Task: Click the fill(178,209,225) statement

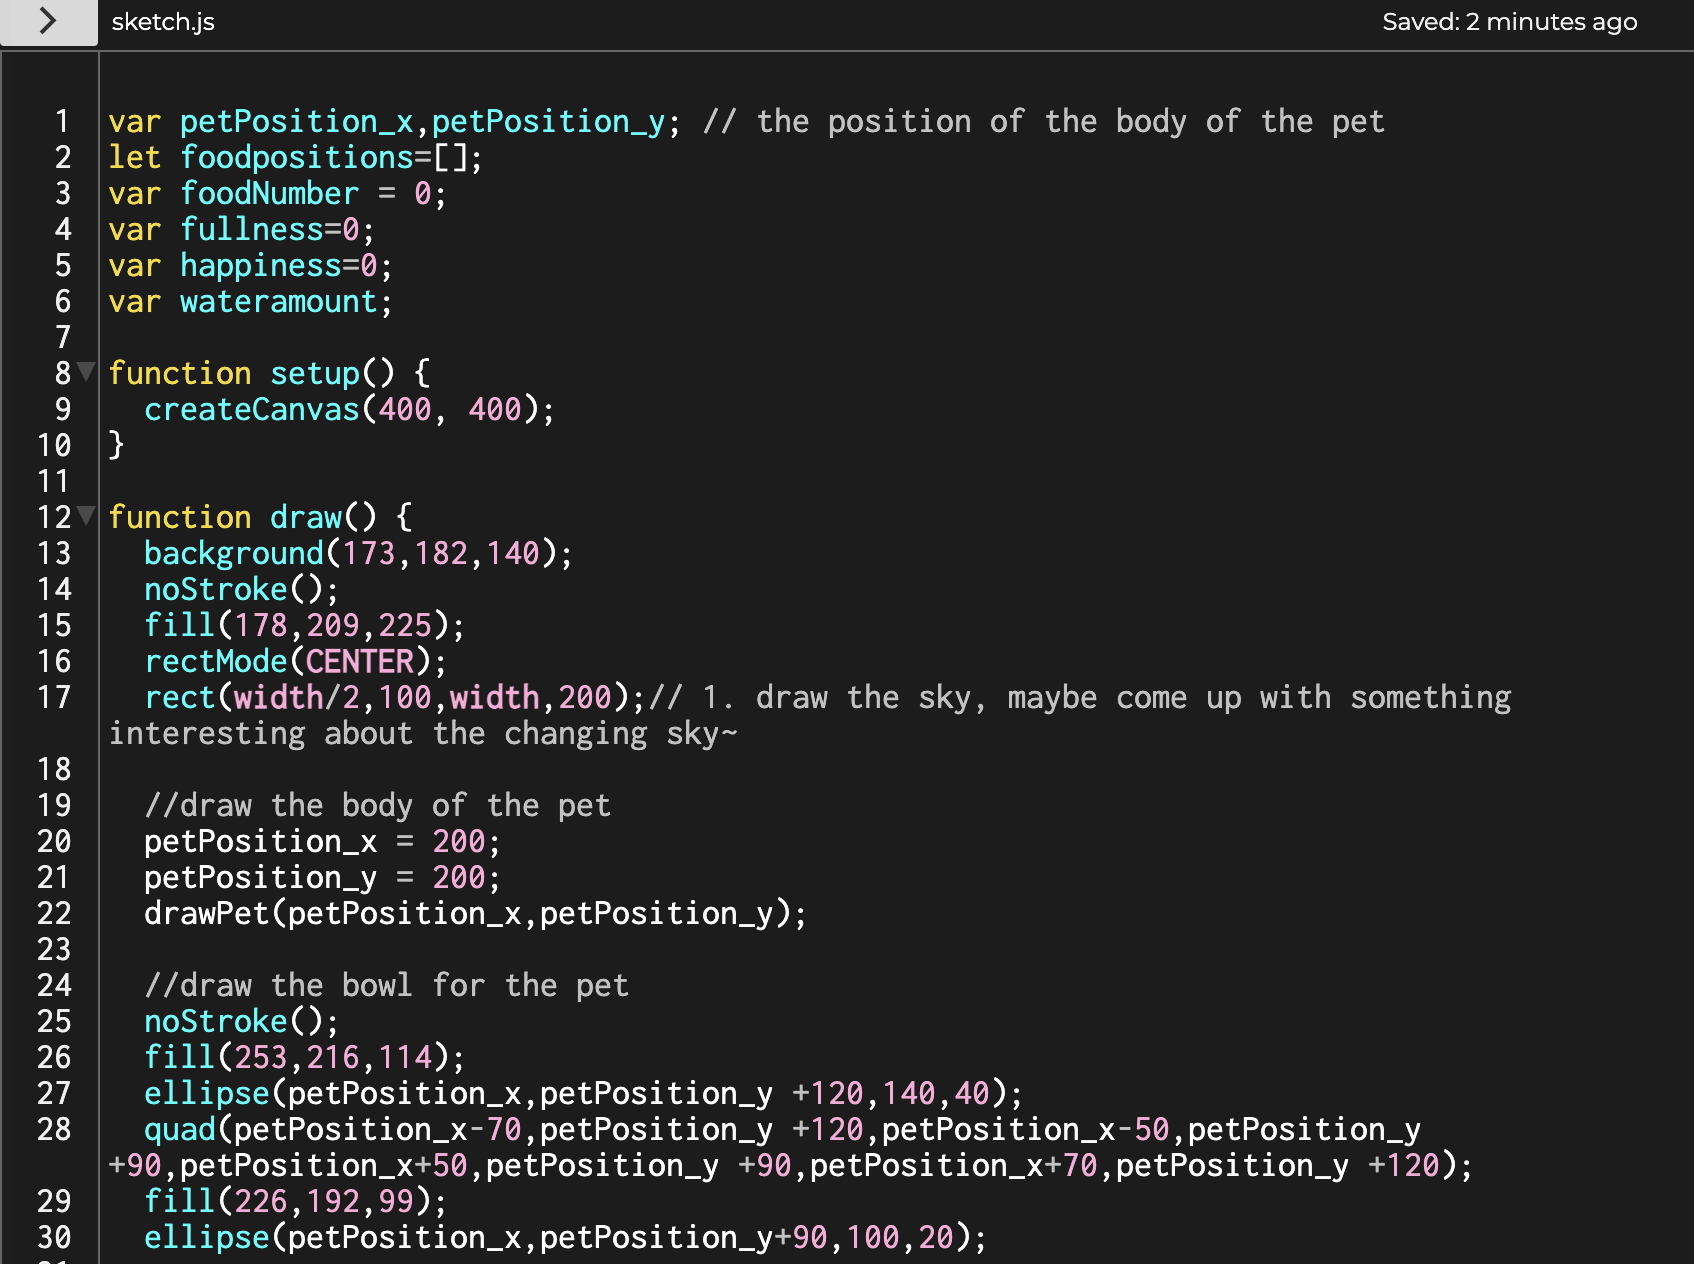Action: click(x=304, y=626)
